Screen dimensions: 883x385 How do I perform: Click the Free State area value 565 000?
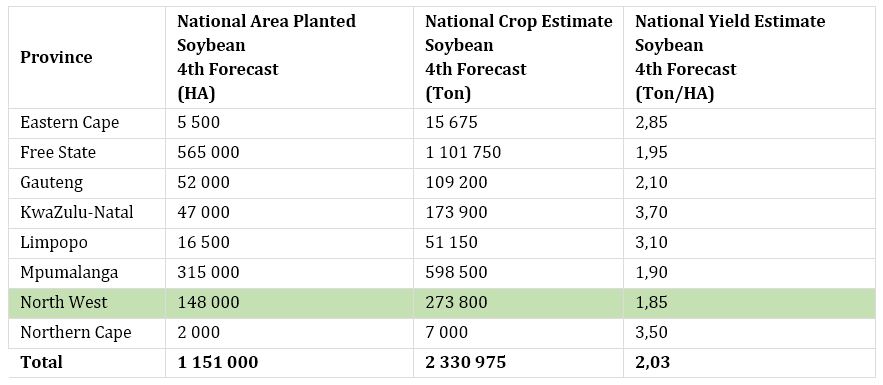[x=208, y=153]
